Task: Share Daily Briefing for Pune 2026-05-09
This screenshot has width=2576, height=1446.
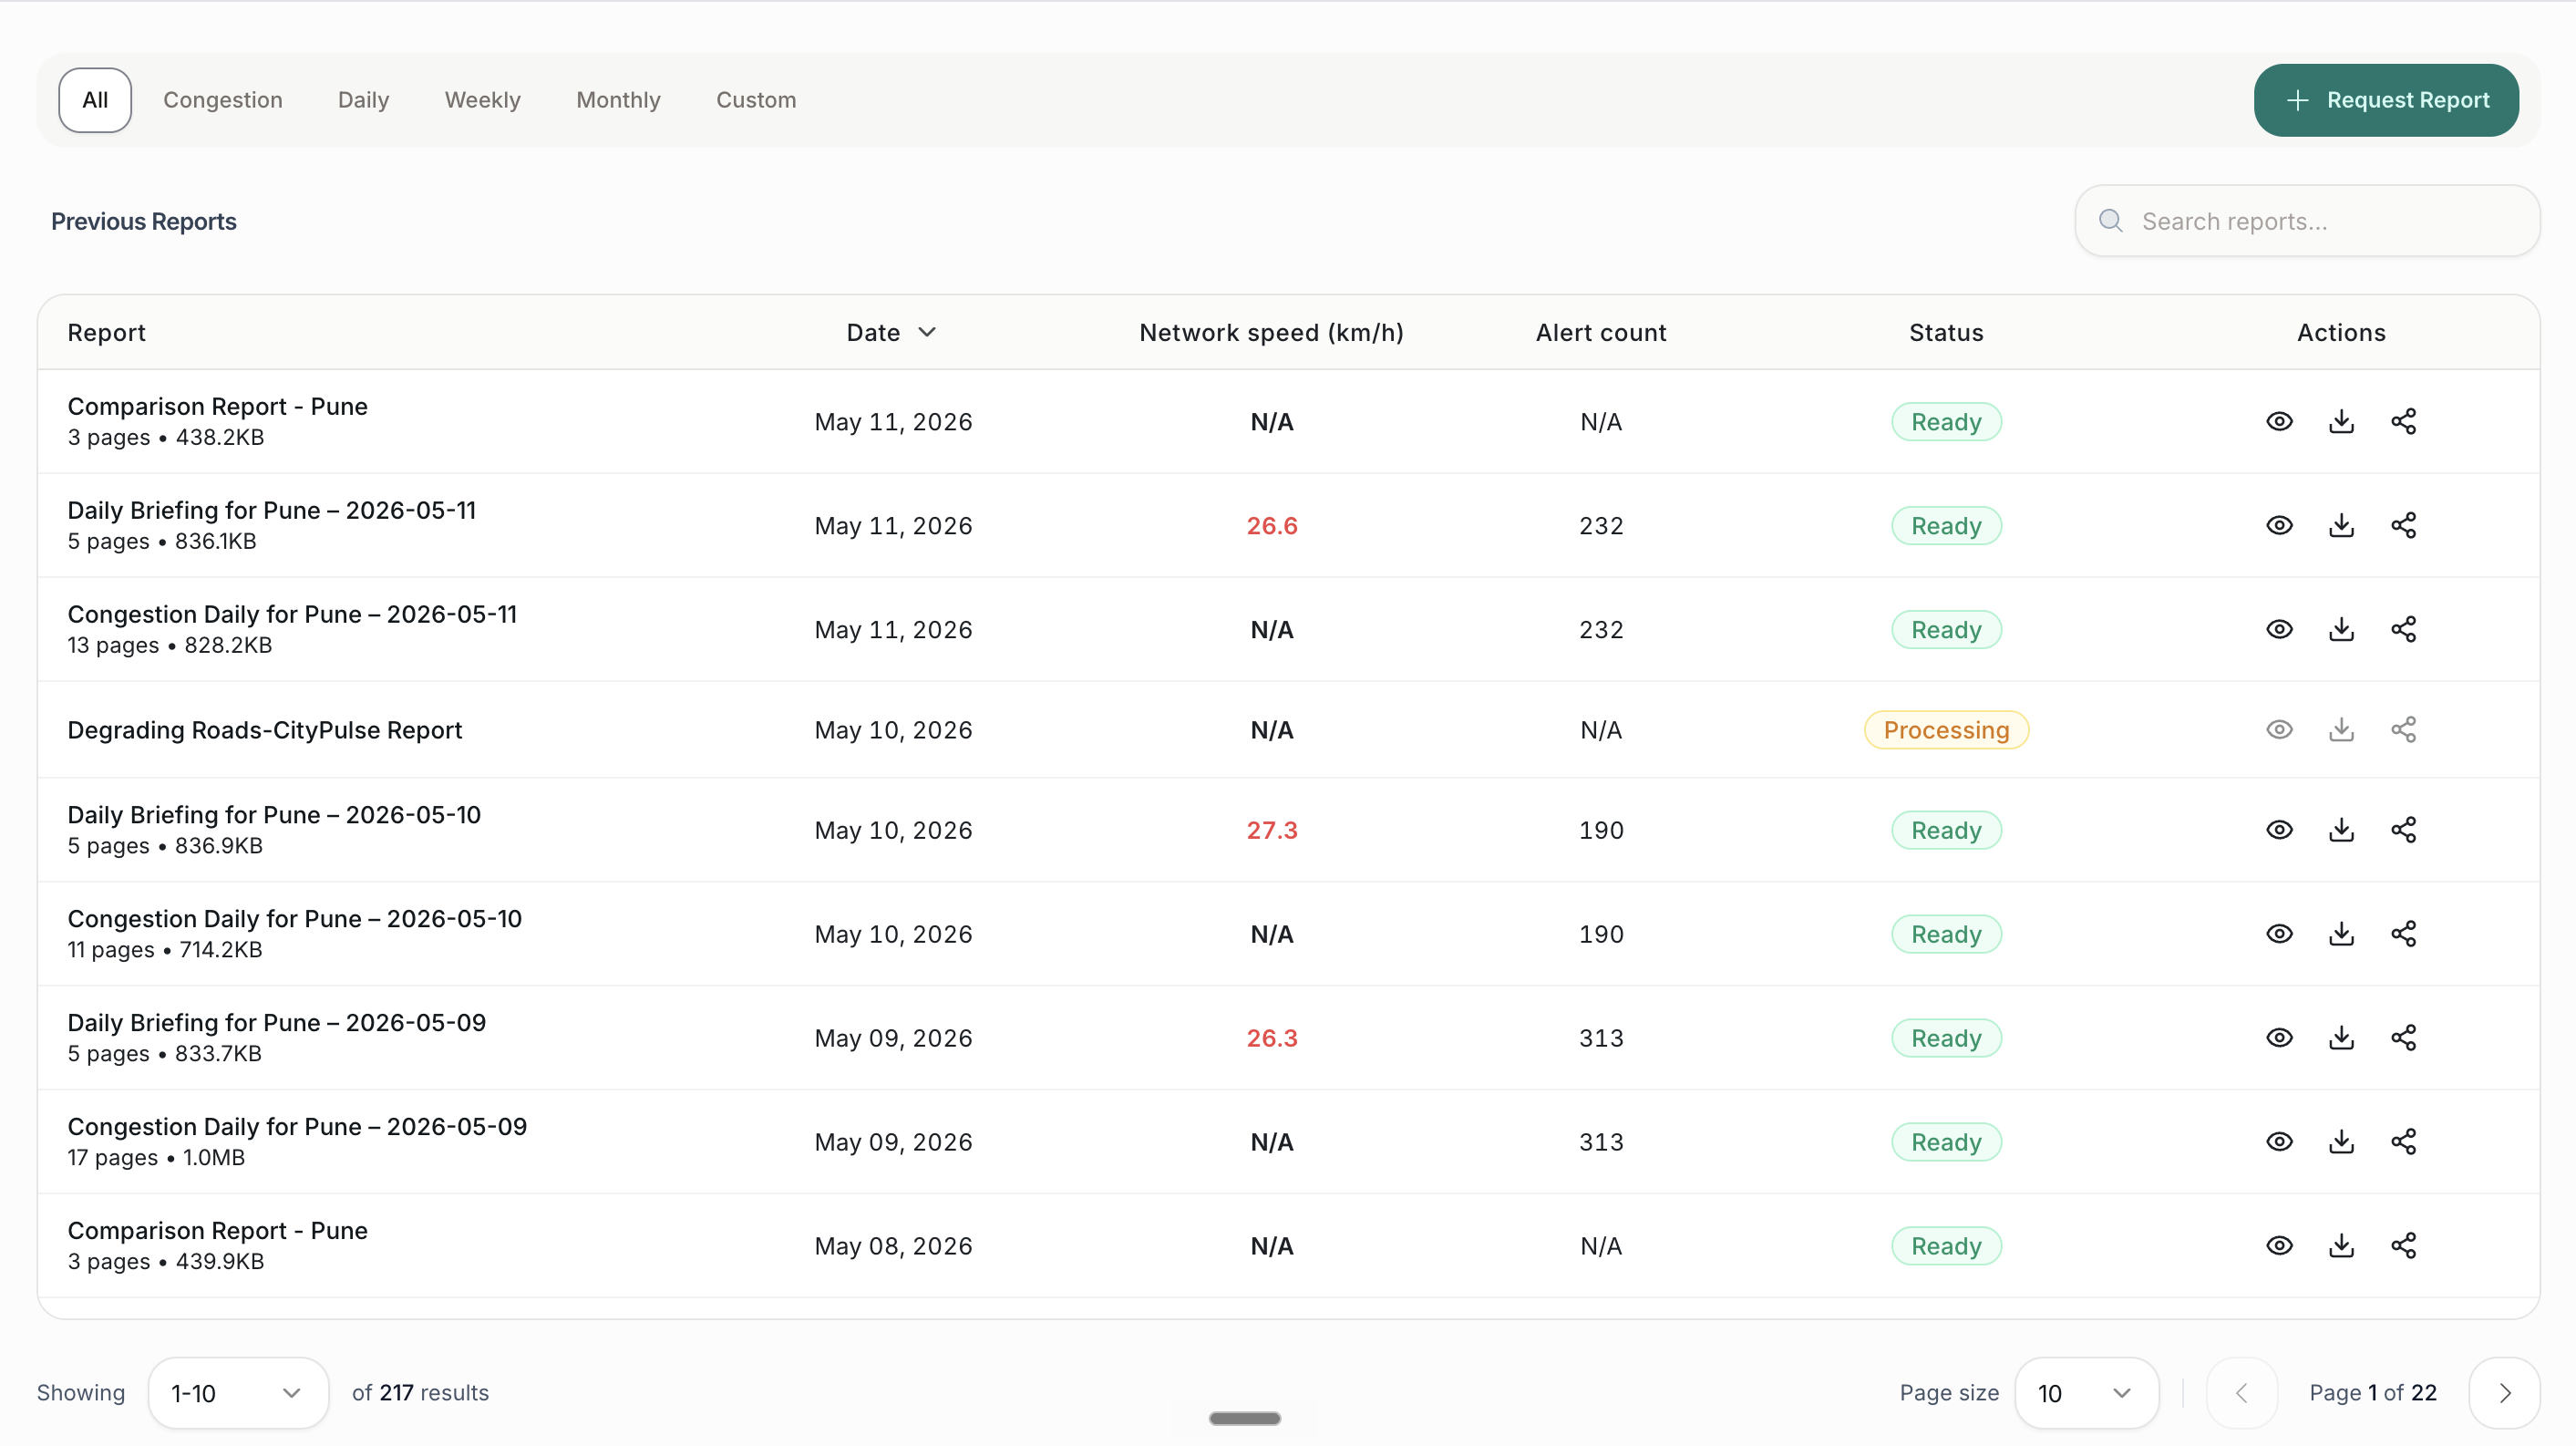Action: (2403, 1037)
